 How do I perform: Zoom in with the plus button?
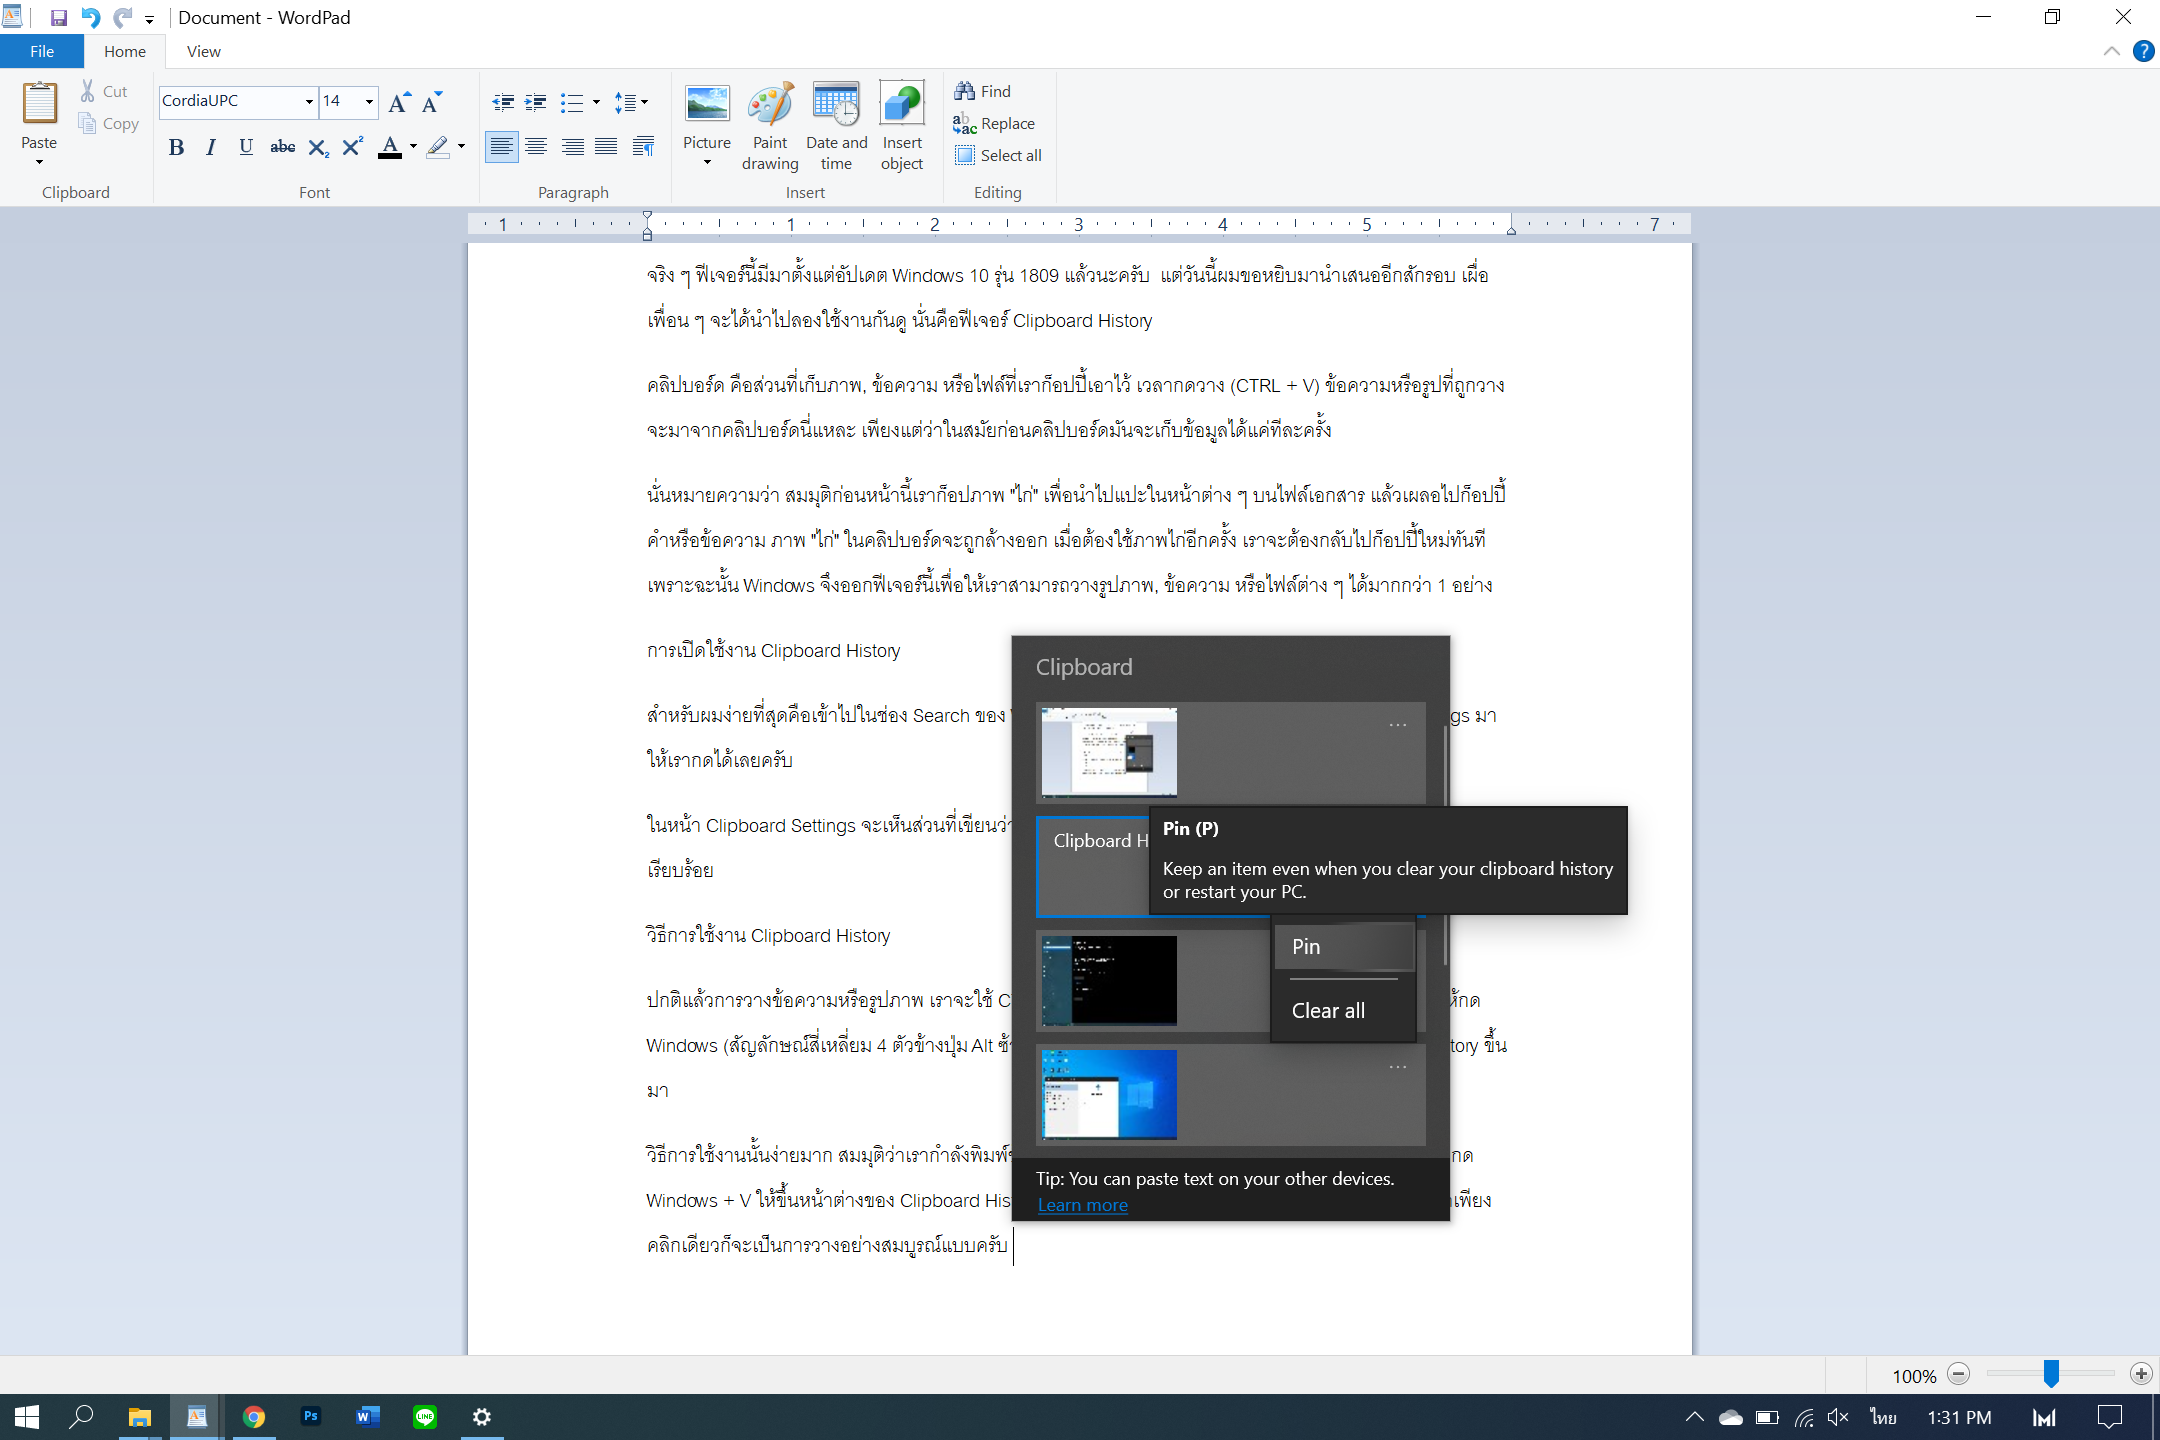(2141, 1374)
